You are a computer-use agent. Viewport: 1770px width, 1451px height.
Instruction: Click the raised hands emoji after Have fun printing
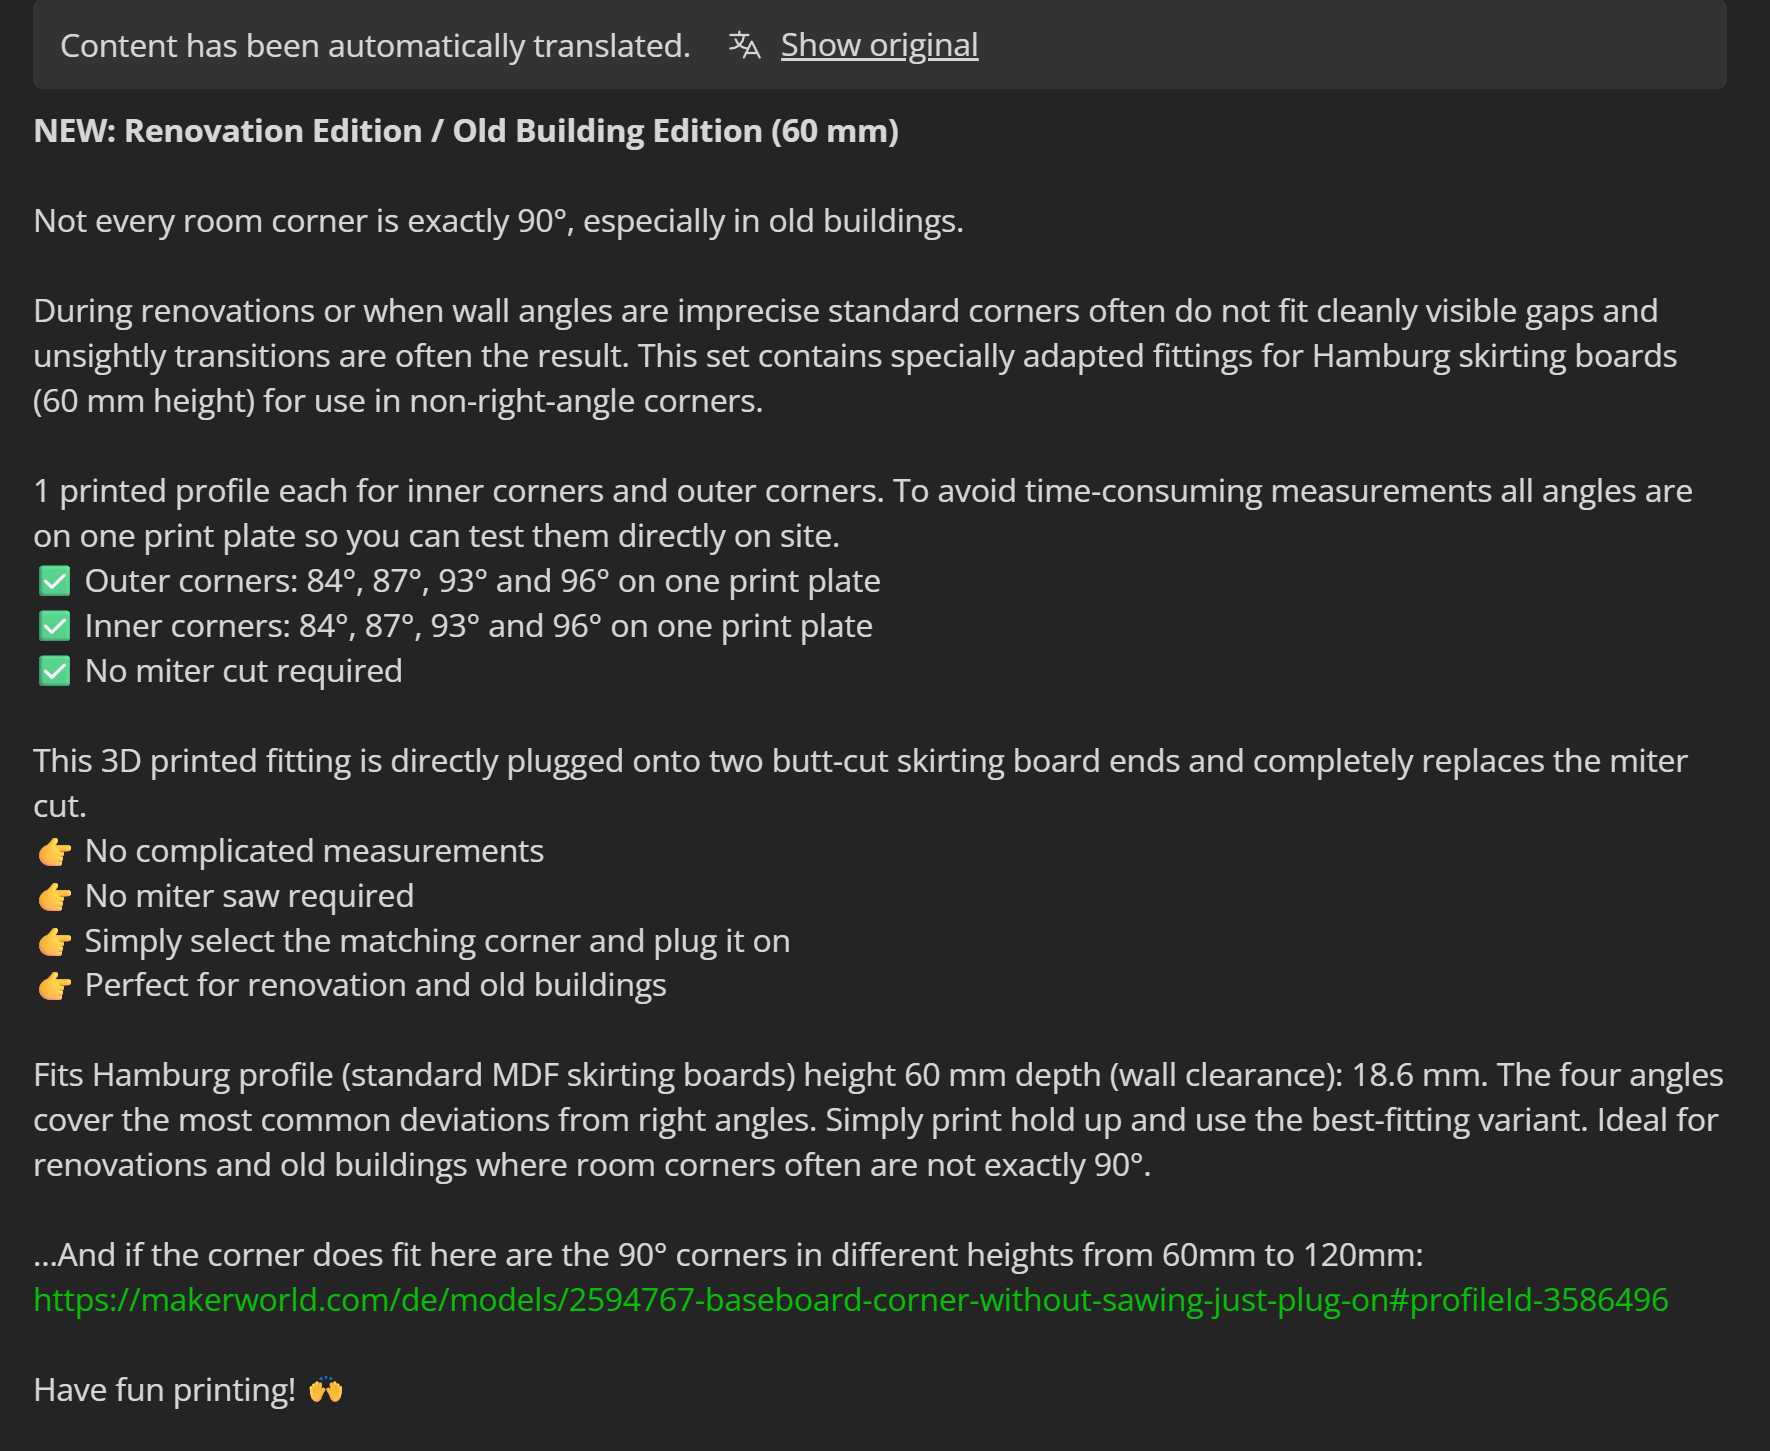tap(325, 1390)
